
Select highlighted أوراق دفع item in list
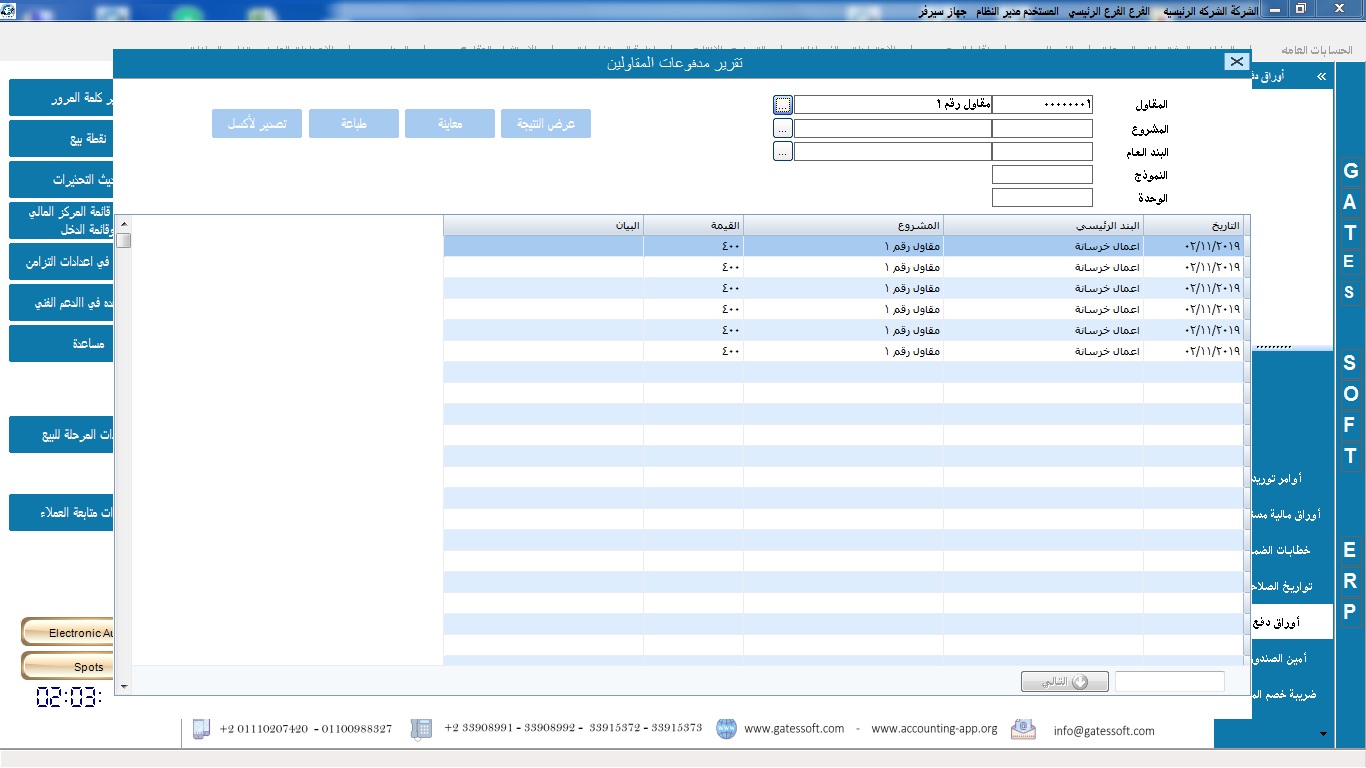point(1292,622)
